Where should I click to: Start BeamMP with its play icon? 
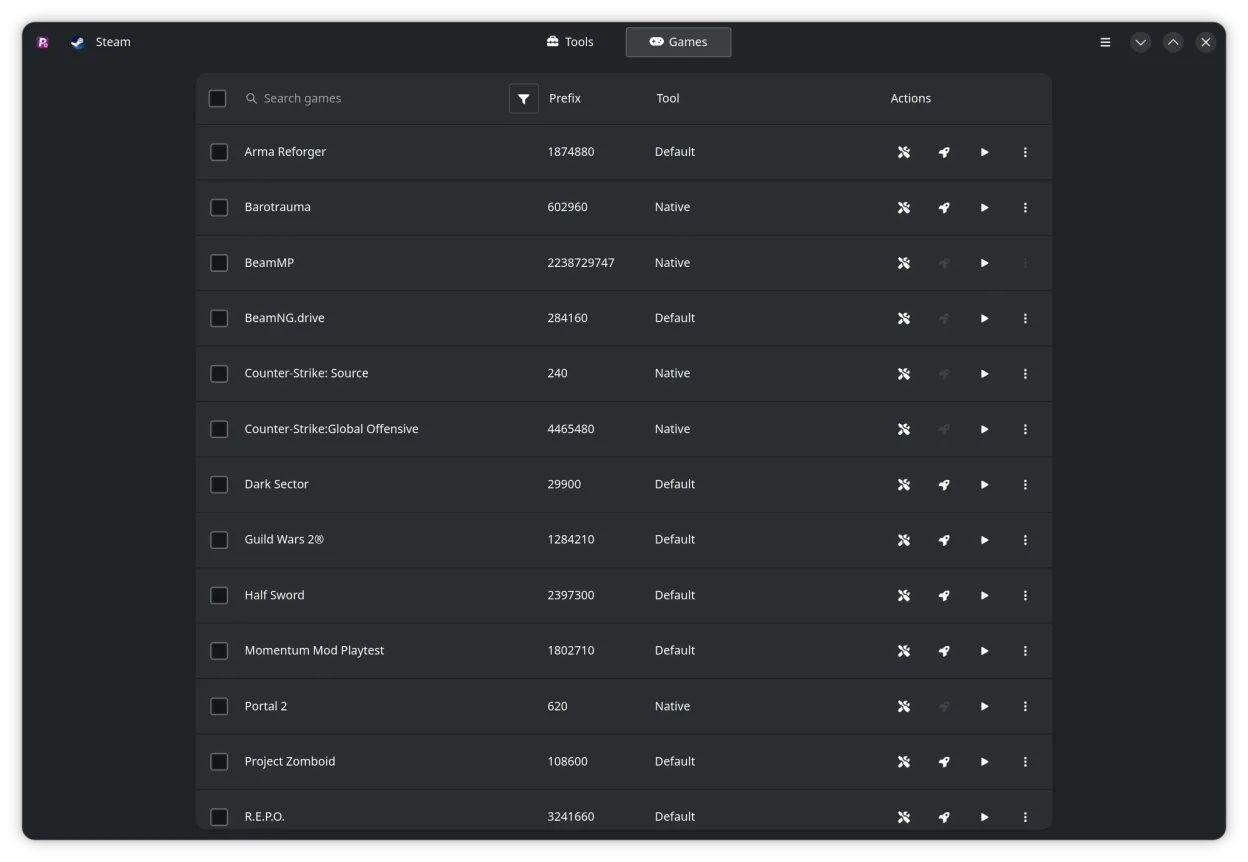tap(984, 264)
